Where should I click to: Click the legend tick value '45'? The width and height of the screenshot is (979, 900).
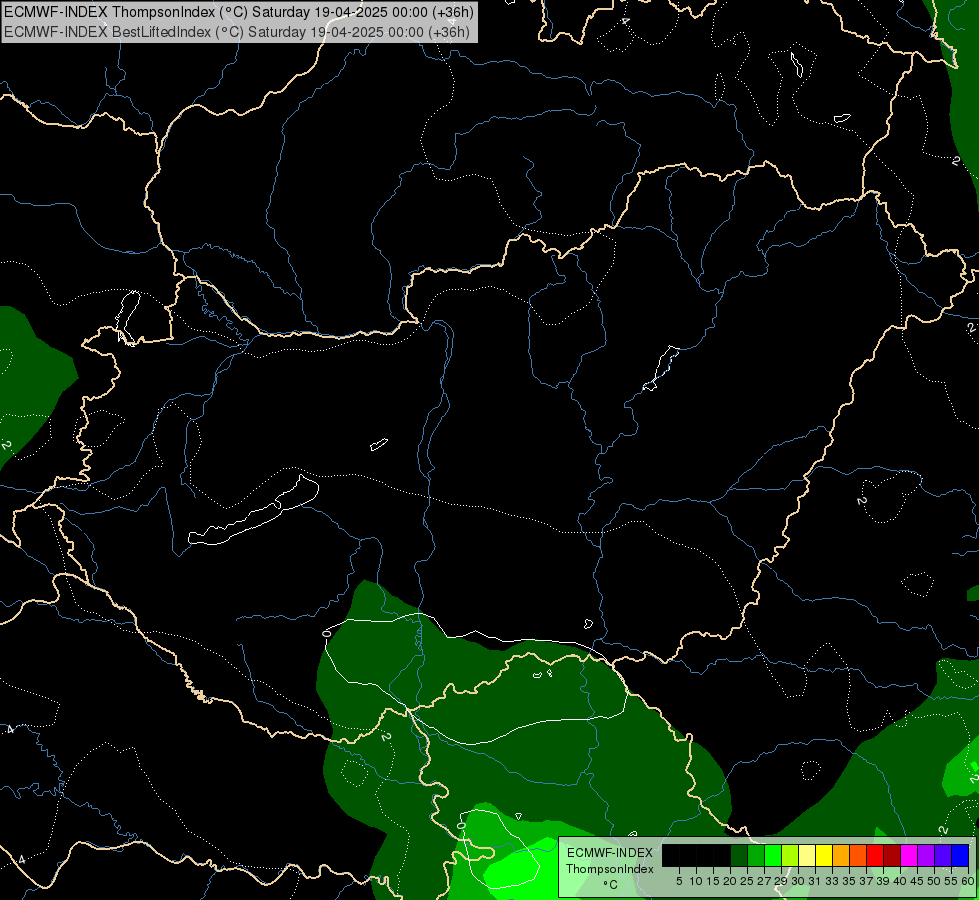917,881
